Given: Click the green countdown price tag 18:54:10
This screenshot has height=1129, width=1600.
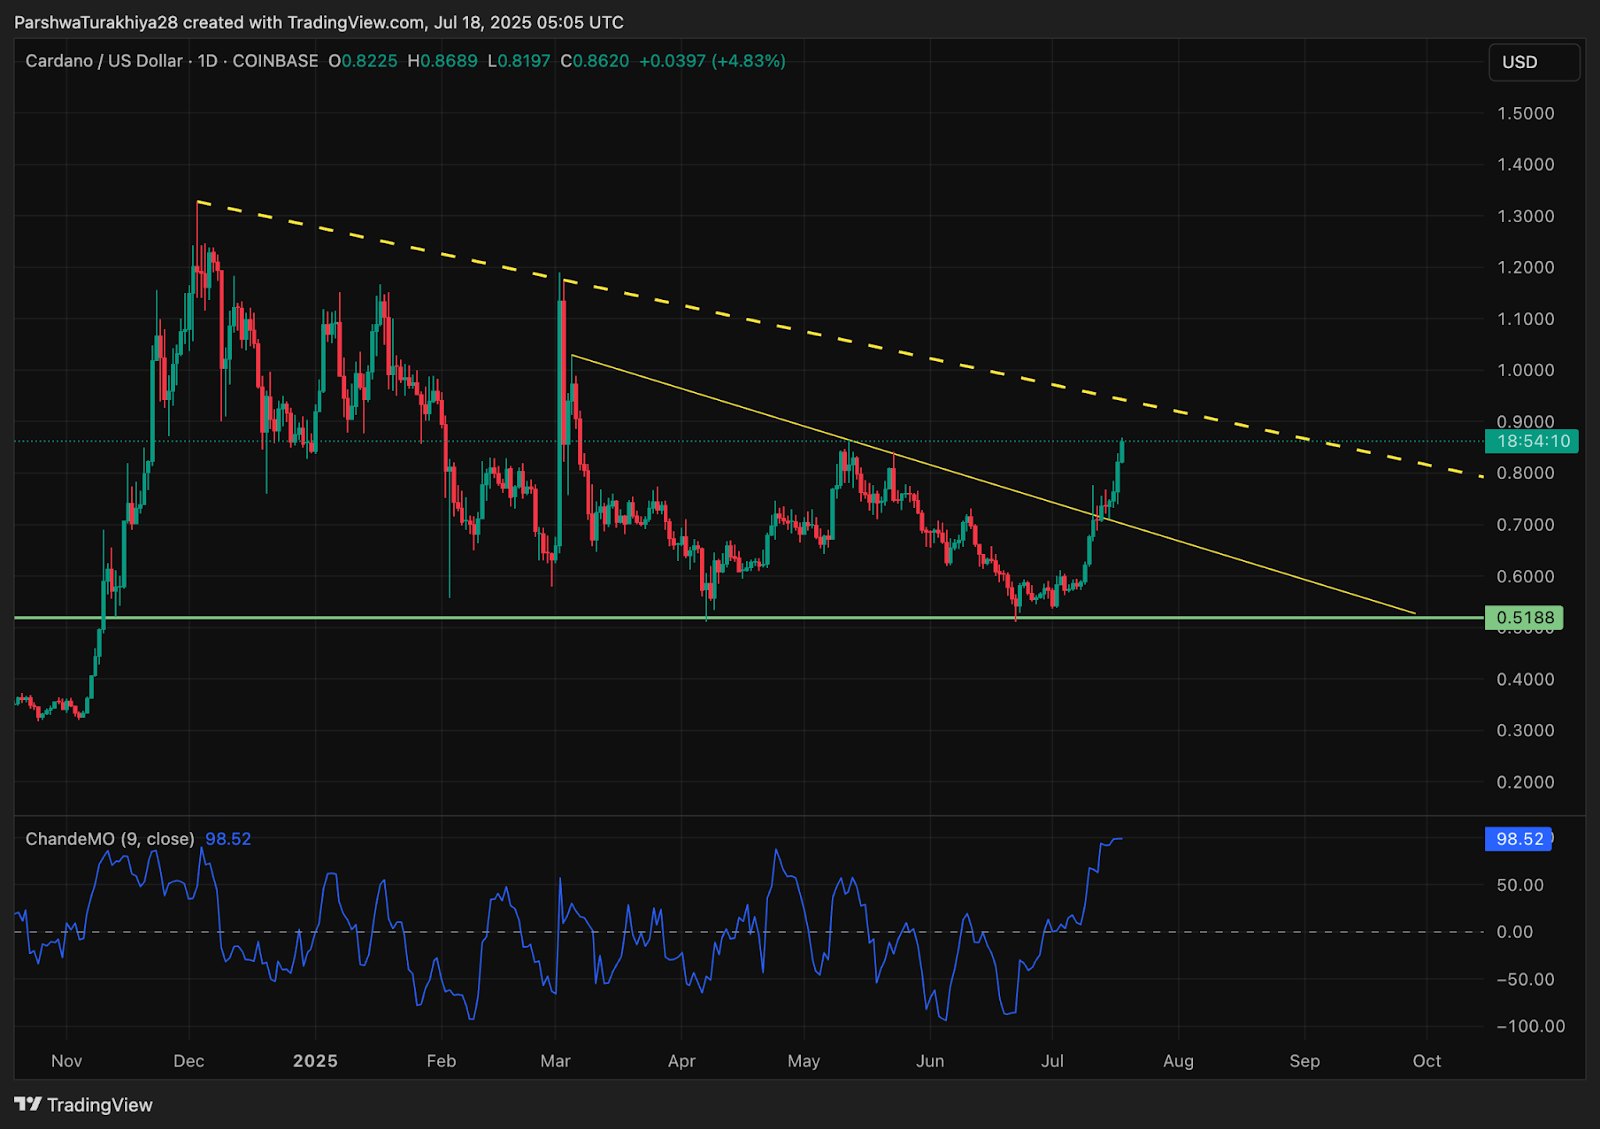Looking at the screenshot, I should [x=1531, y=441].
